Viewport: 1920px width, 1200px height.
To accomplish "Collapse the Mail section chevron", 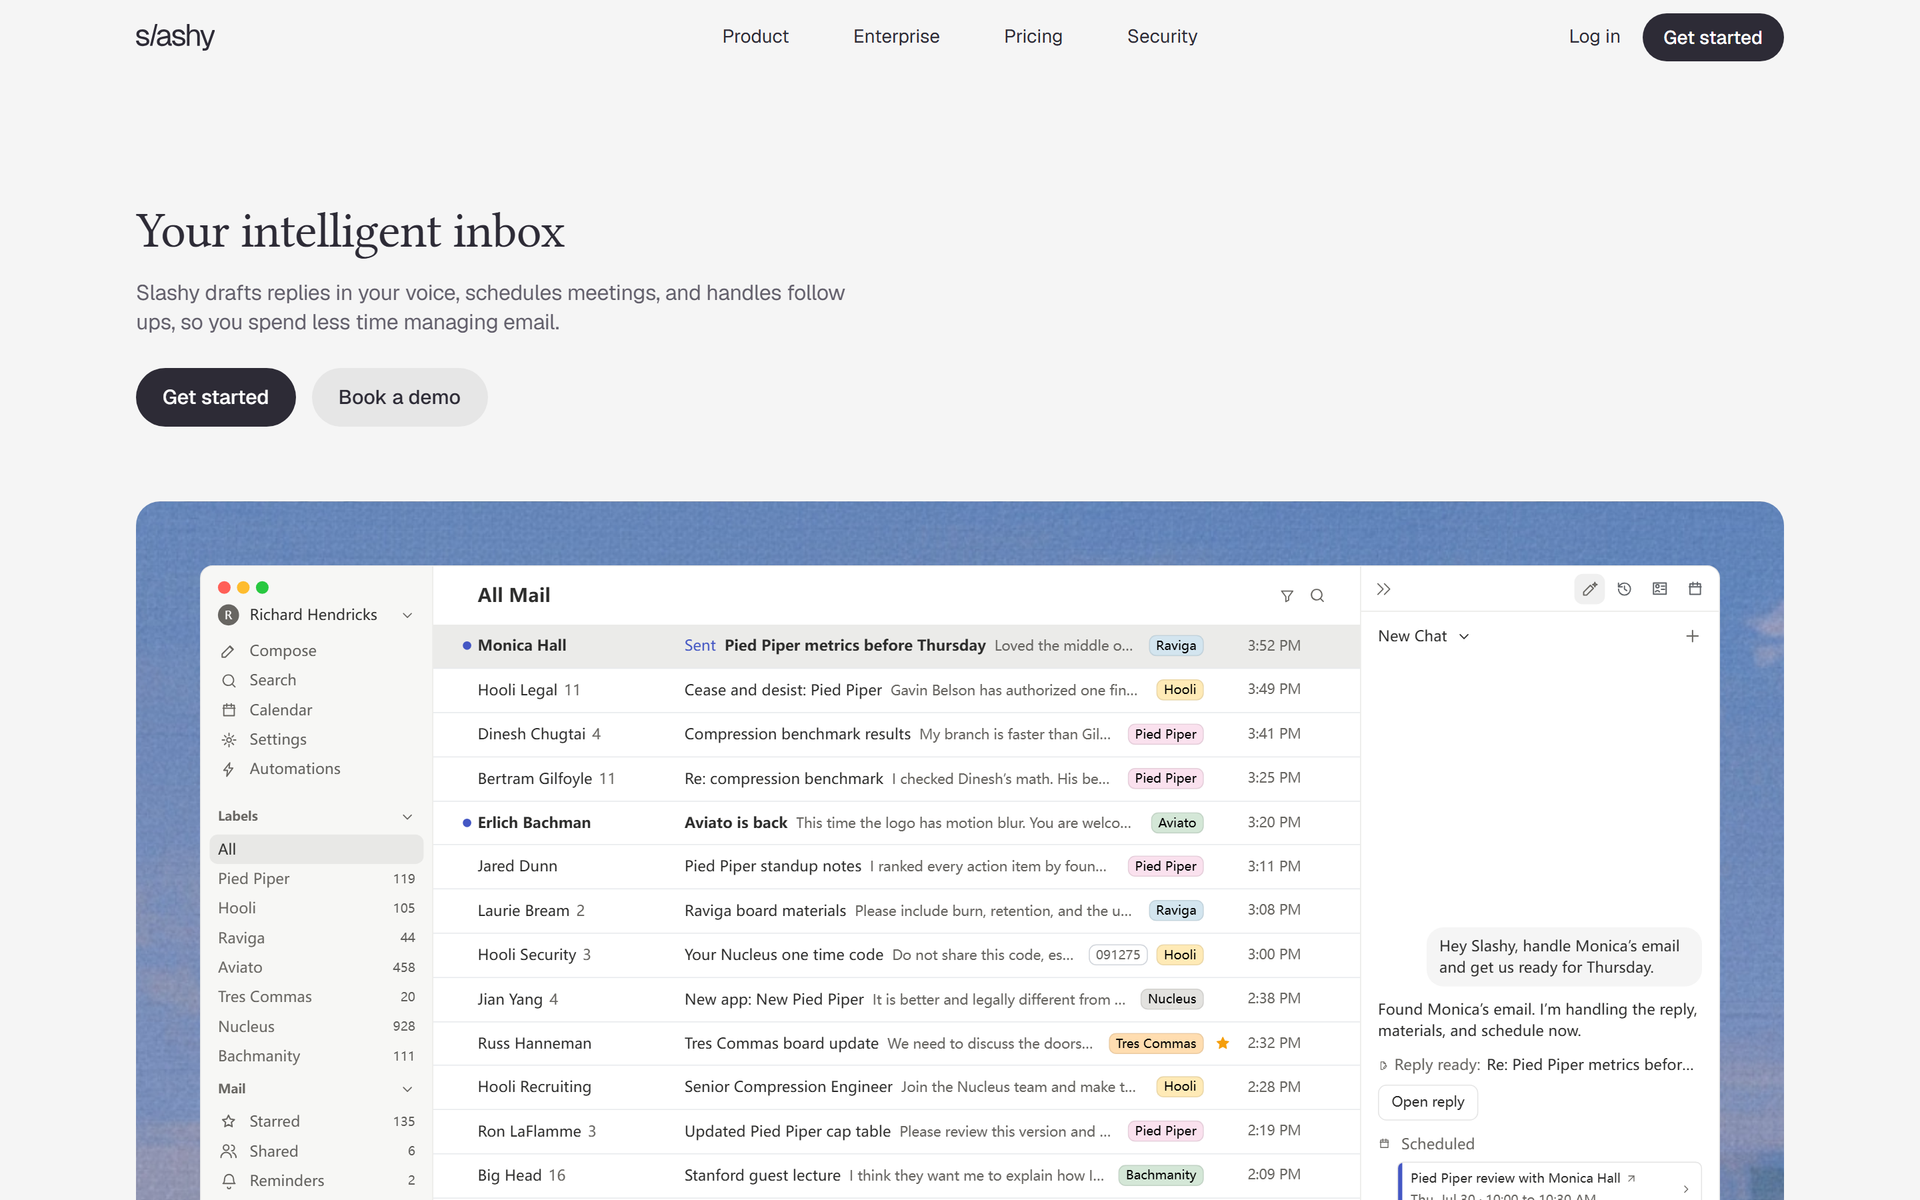I will tap(408, 1089).
